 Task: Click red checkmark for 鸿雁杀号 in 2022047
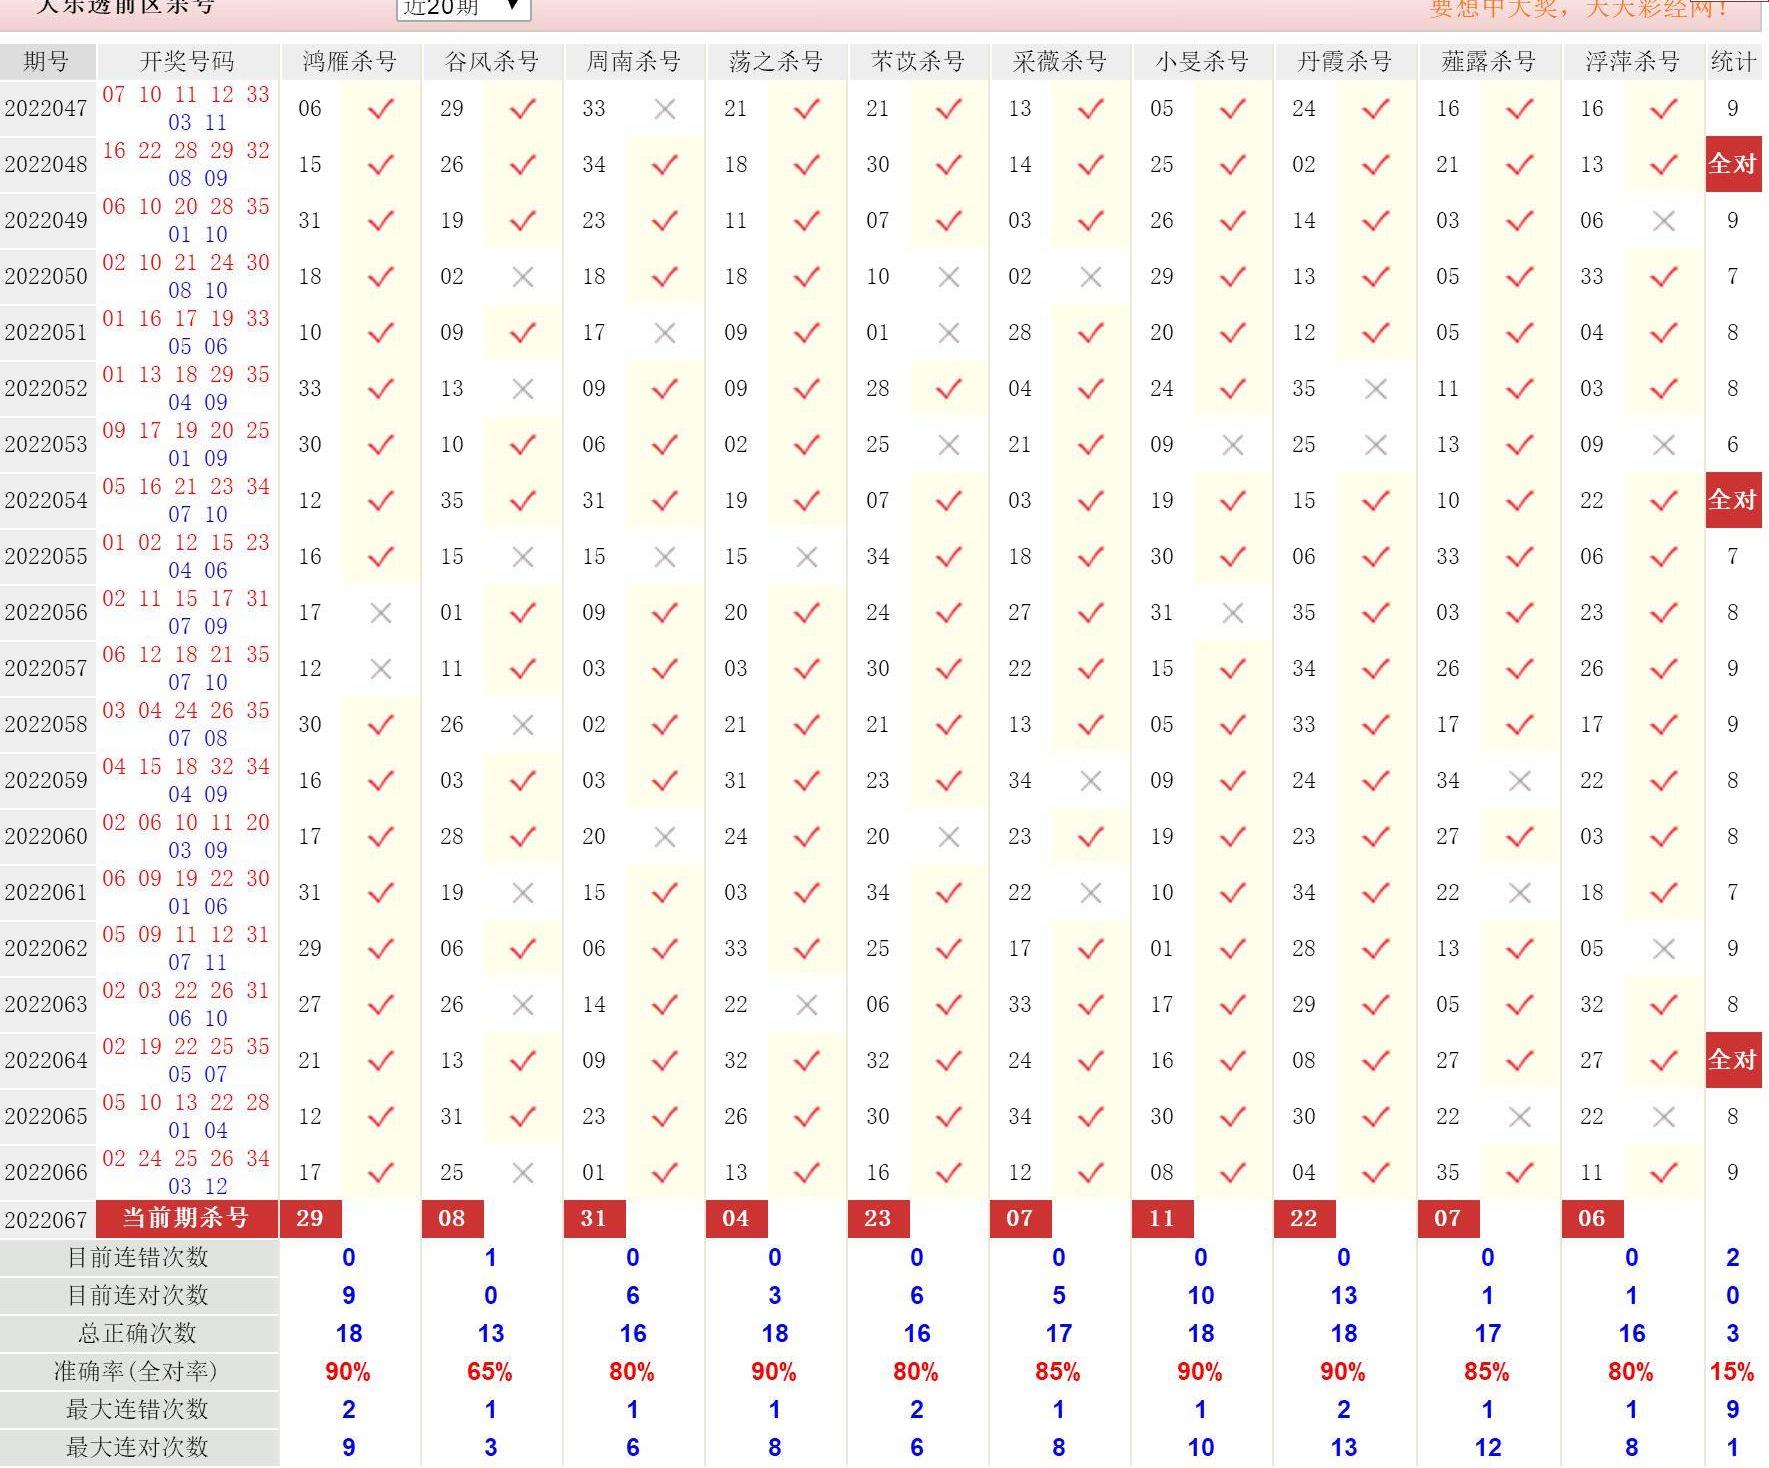[381, 109]
